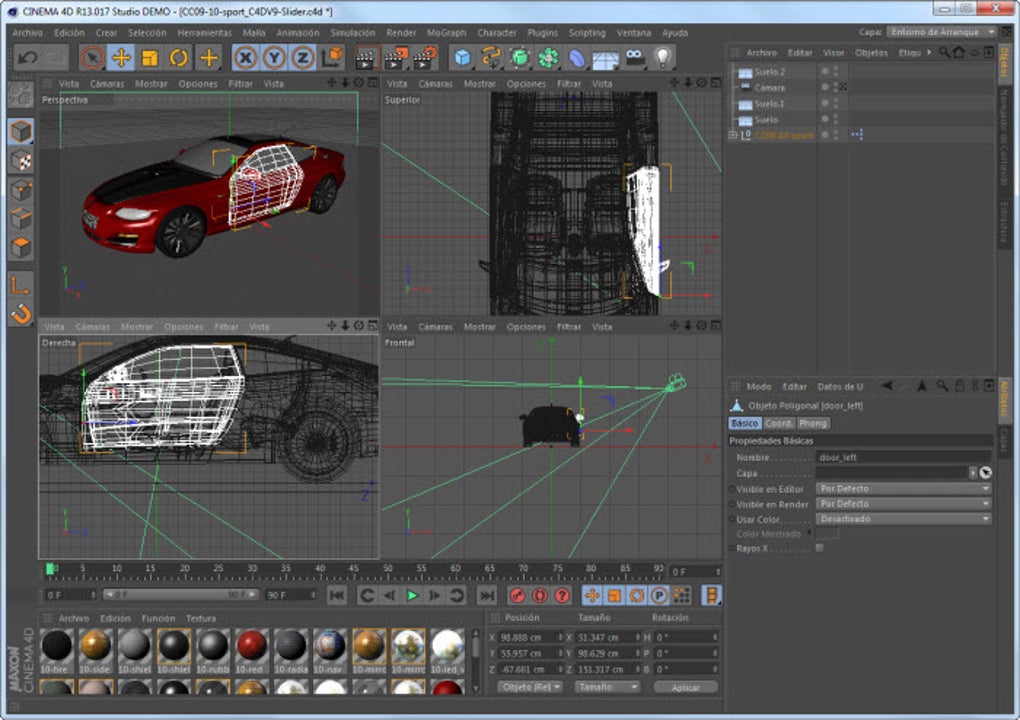Switch to the Phong tab in attributes

coord(812,423)
